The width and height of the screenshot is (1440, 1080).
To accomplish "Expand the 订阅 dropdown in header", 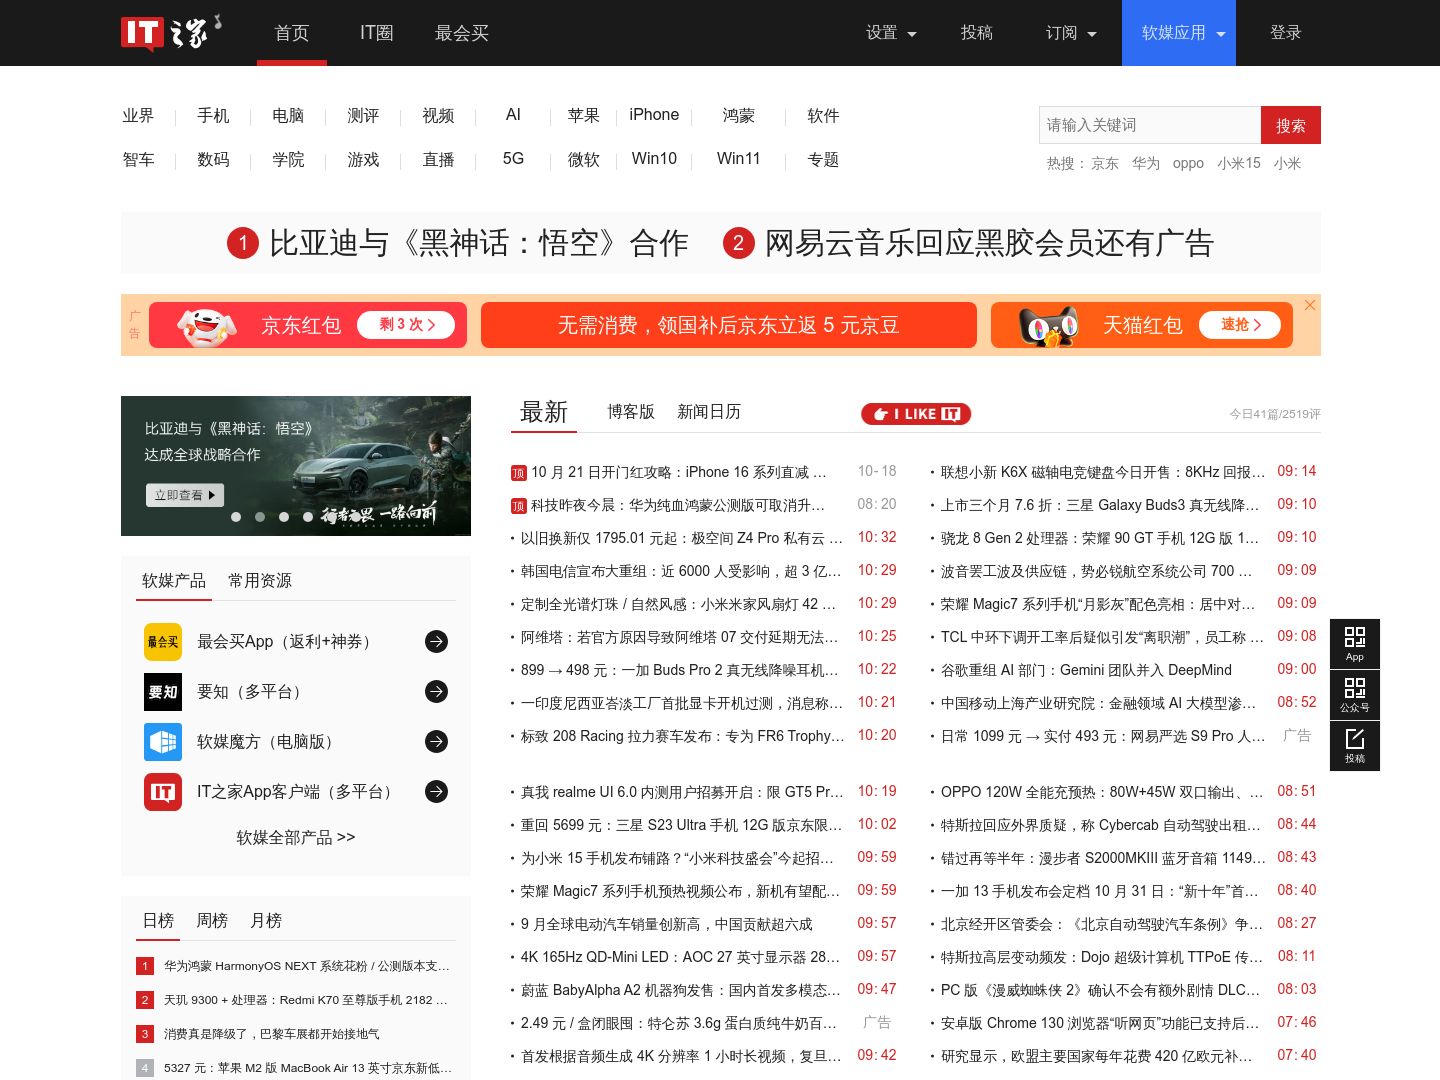I will tap(1071, 33).
